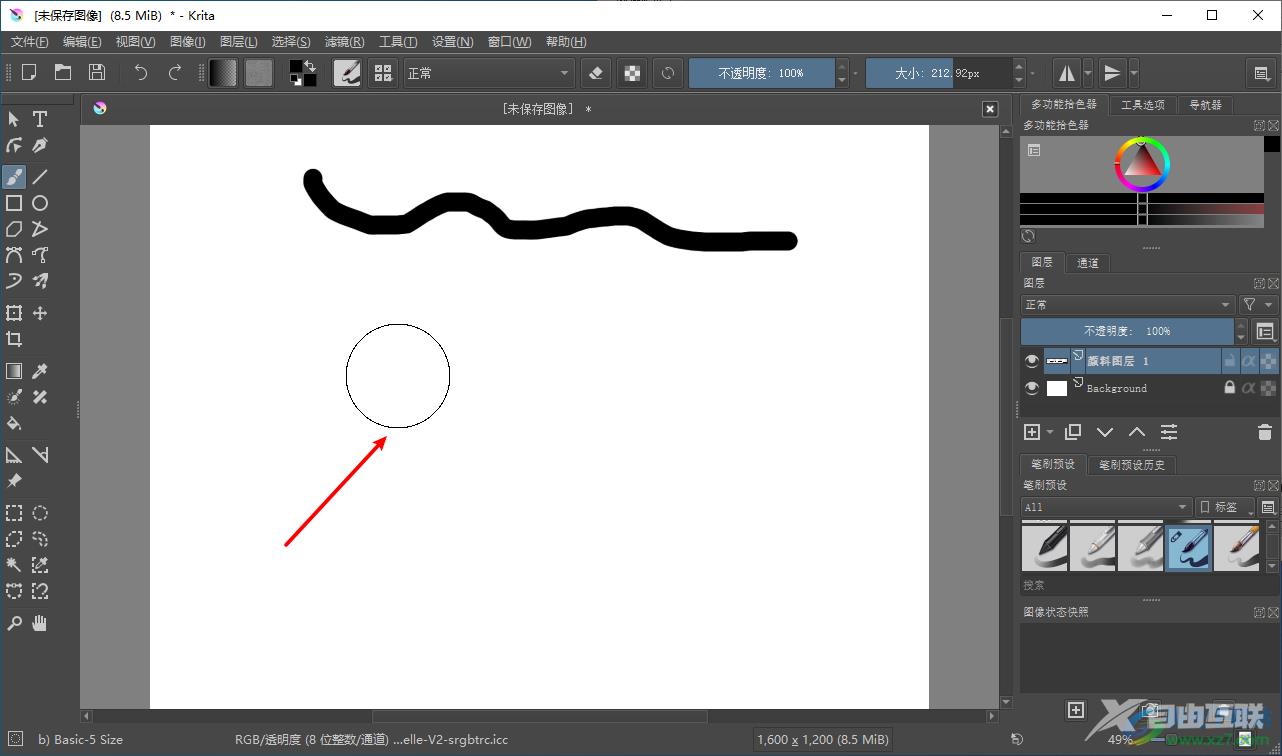Open the 标签 tag menu
The height and width of the screenshot is (756, 1282).
tap(1225, 507)
